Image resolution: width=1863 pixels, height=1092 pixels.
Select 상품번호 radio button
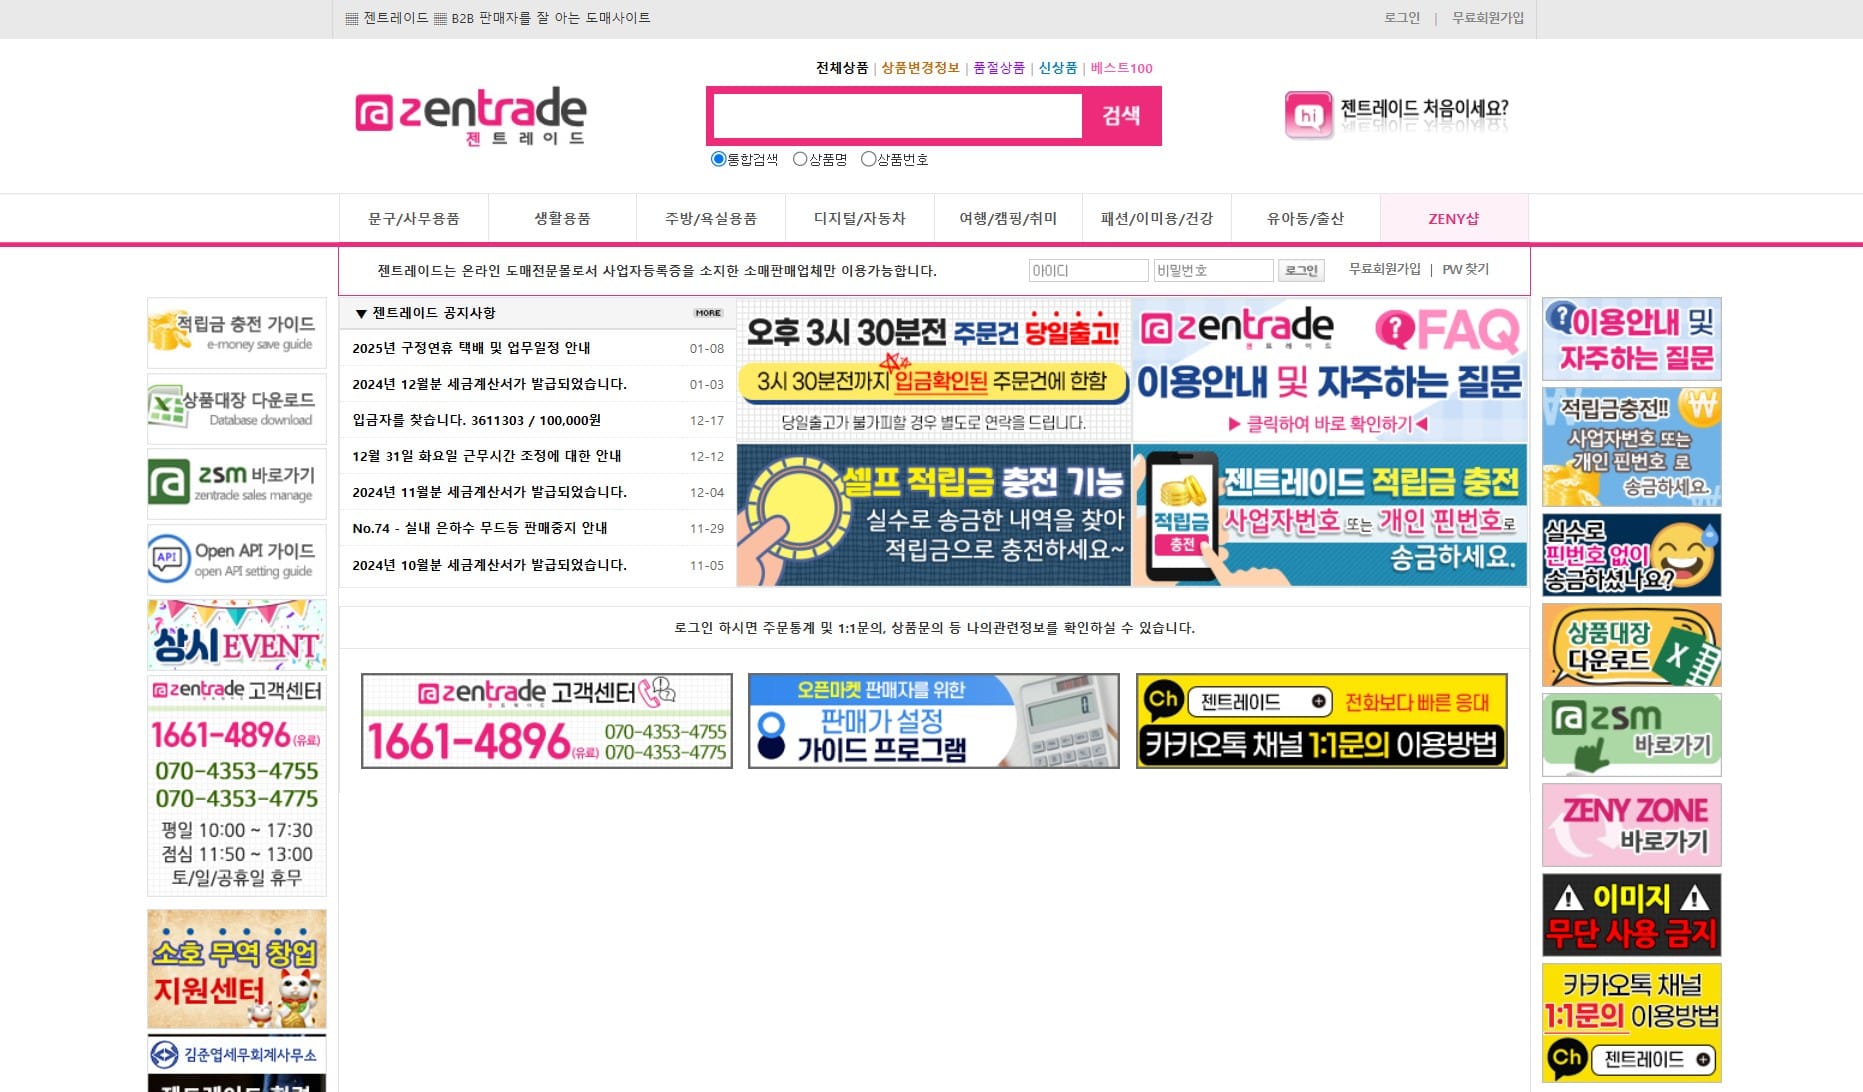tap(868, 159)
